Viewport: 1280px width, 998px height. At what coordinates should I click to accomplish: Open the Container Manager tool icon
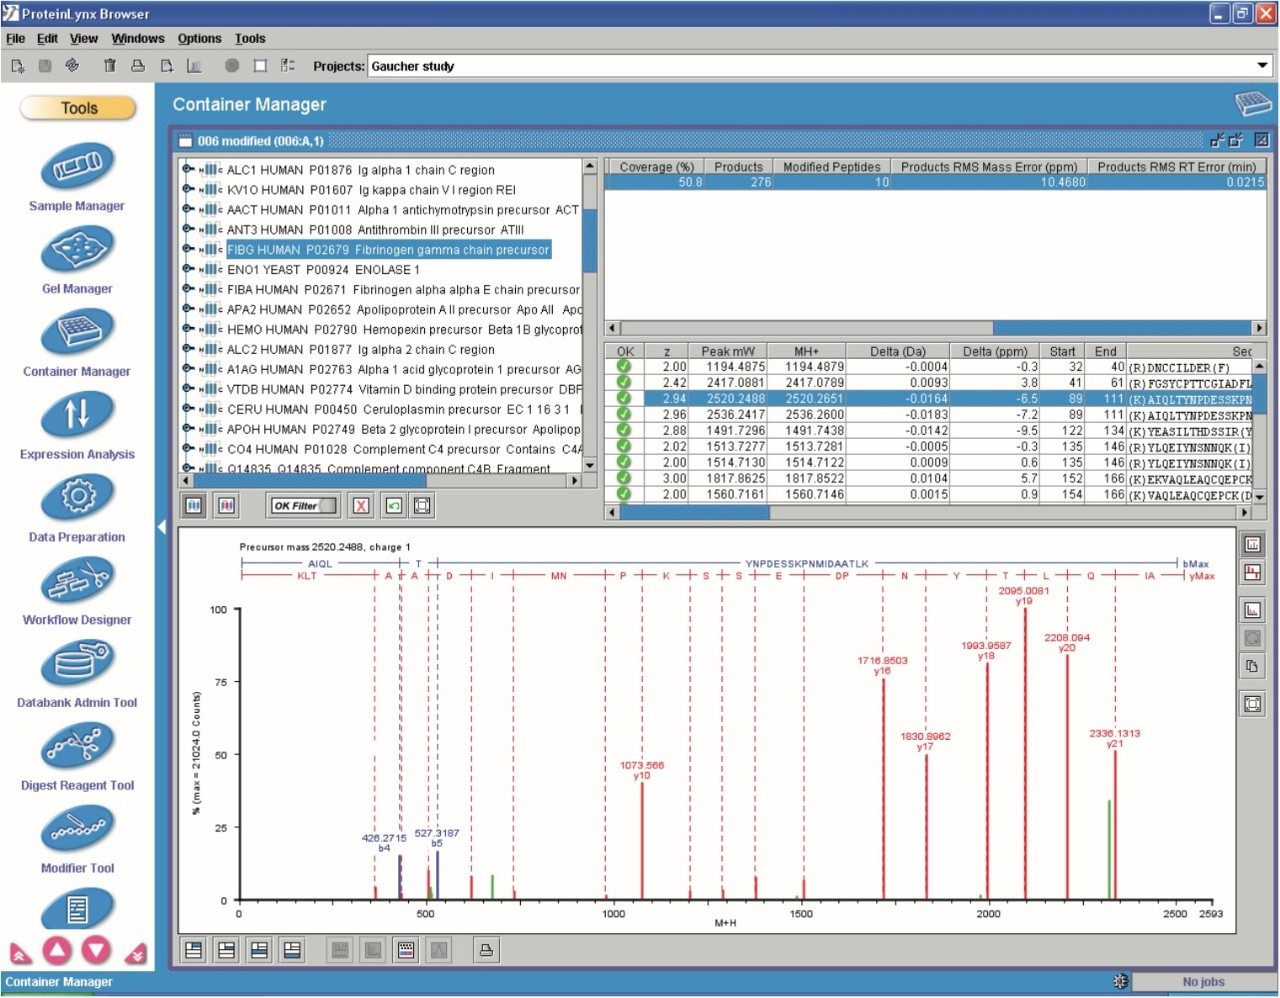coord(77,332)
